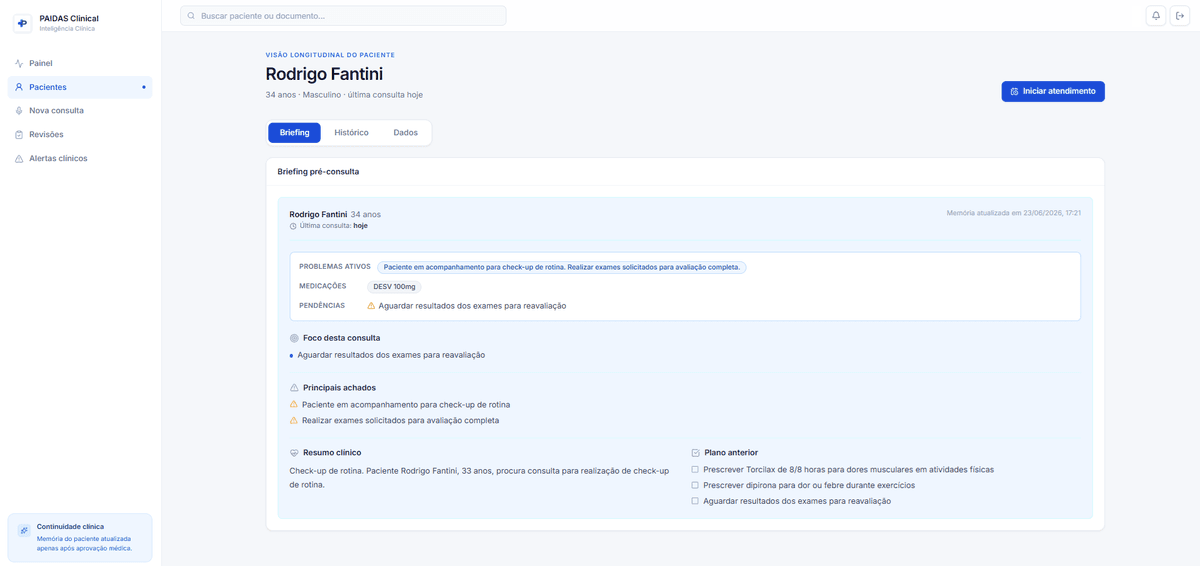Click the PENDÊNCIAS label
1200x566 pixels.
(x=322, y=305)
